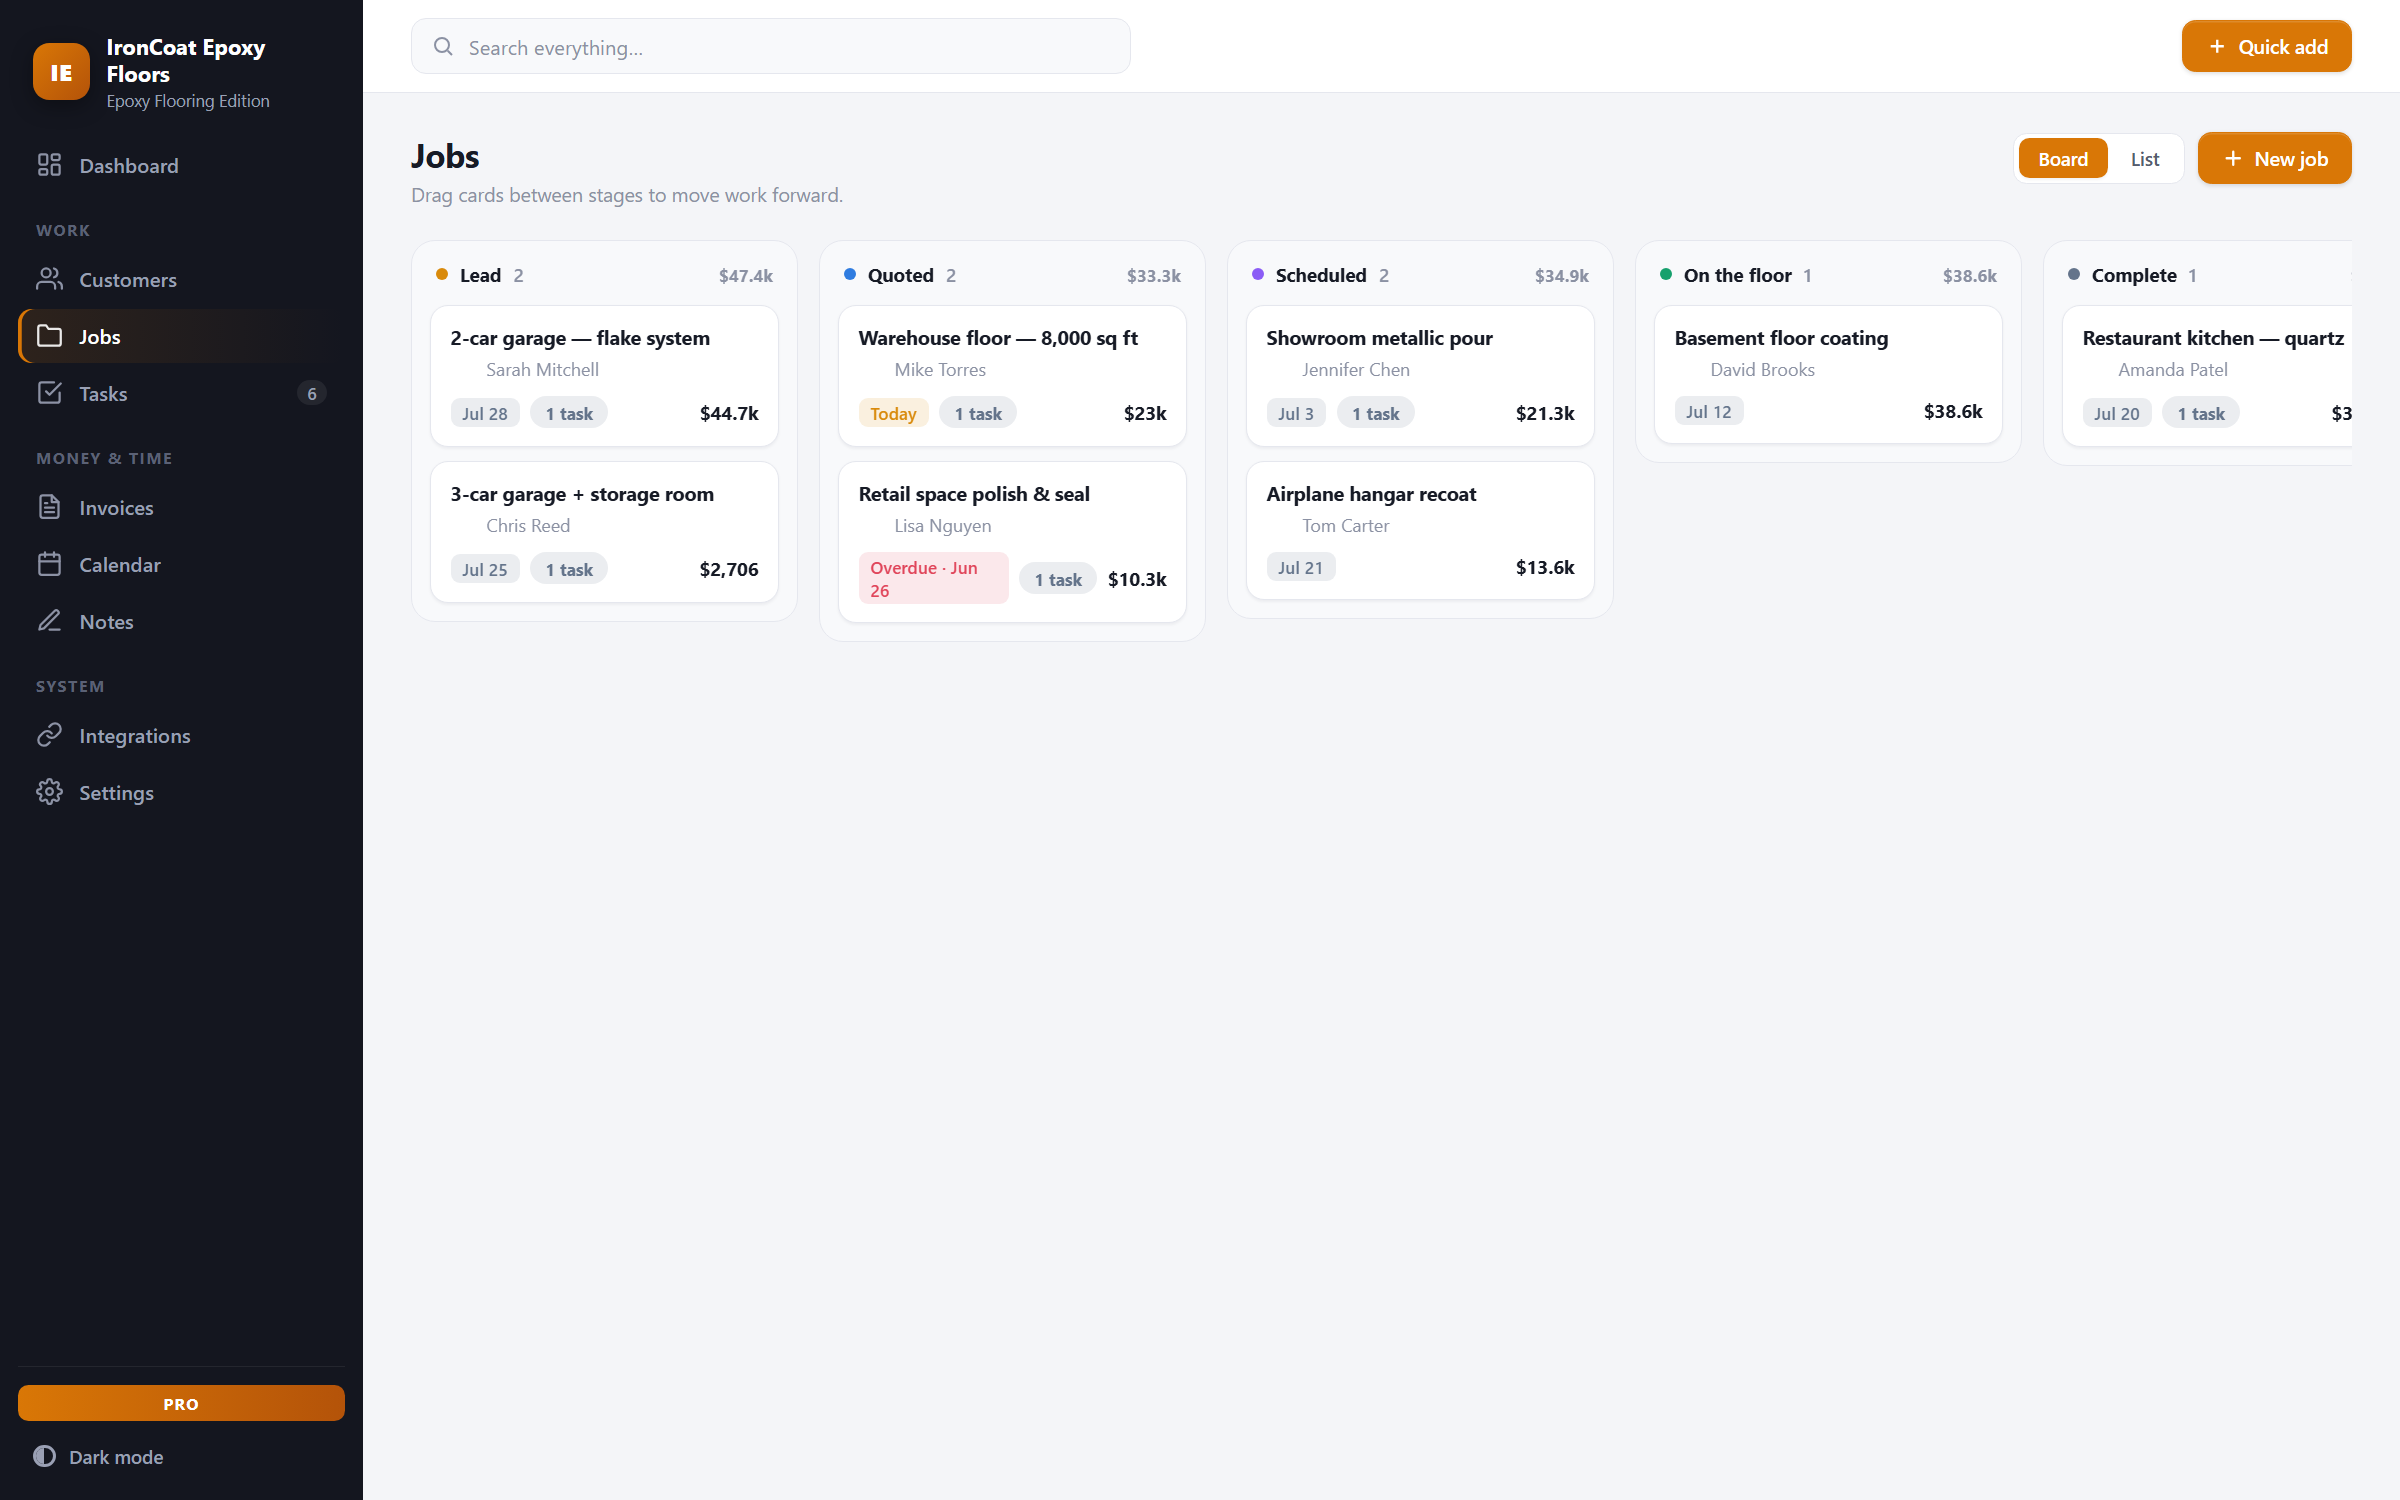The width and height of the screenshot is (2400, 1500).
Task: Open the Integrations page
Action: pyautogui.click(x=181, y=735)
